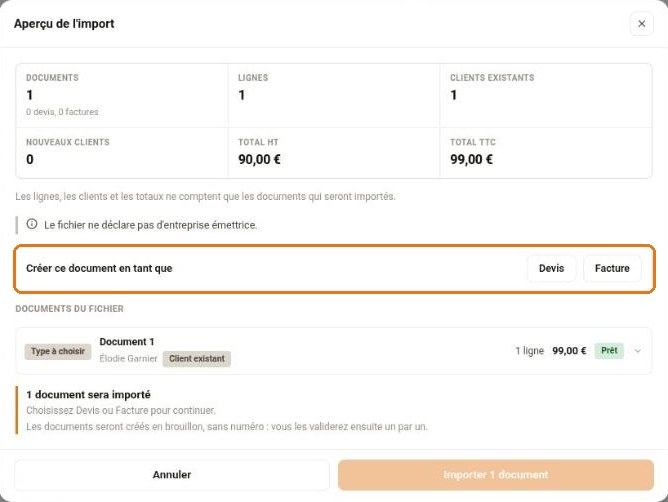Viewport: 668px width, 502px height.
Task: Click the 99,00 € amount in Document 1 row
Action: (x=569, y=351)
